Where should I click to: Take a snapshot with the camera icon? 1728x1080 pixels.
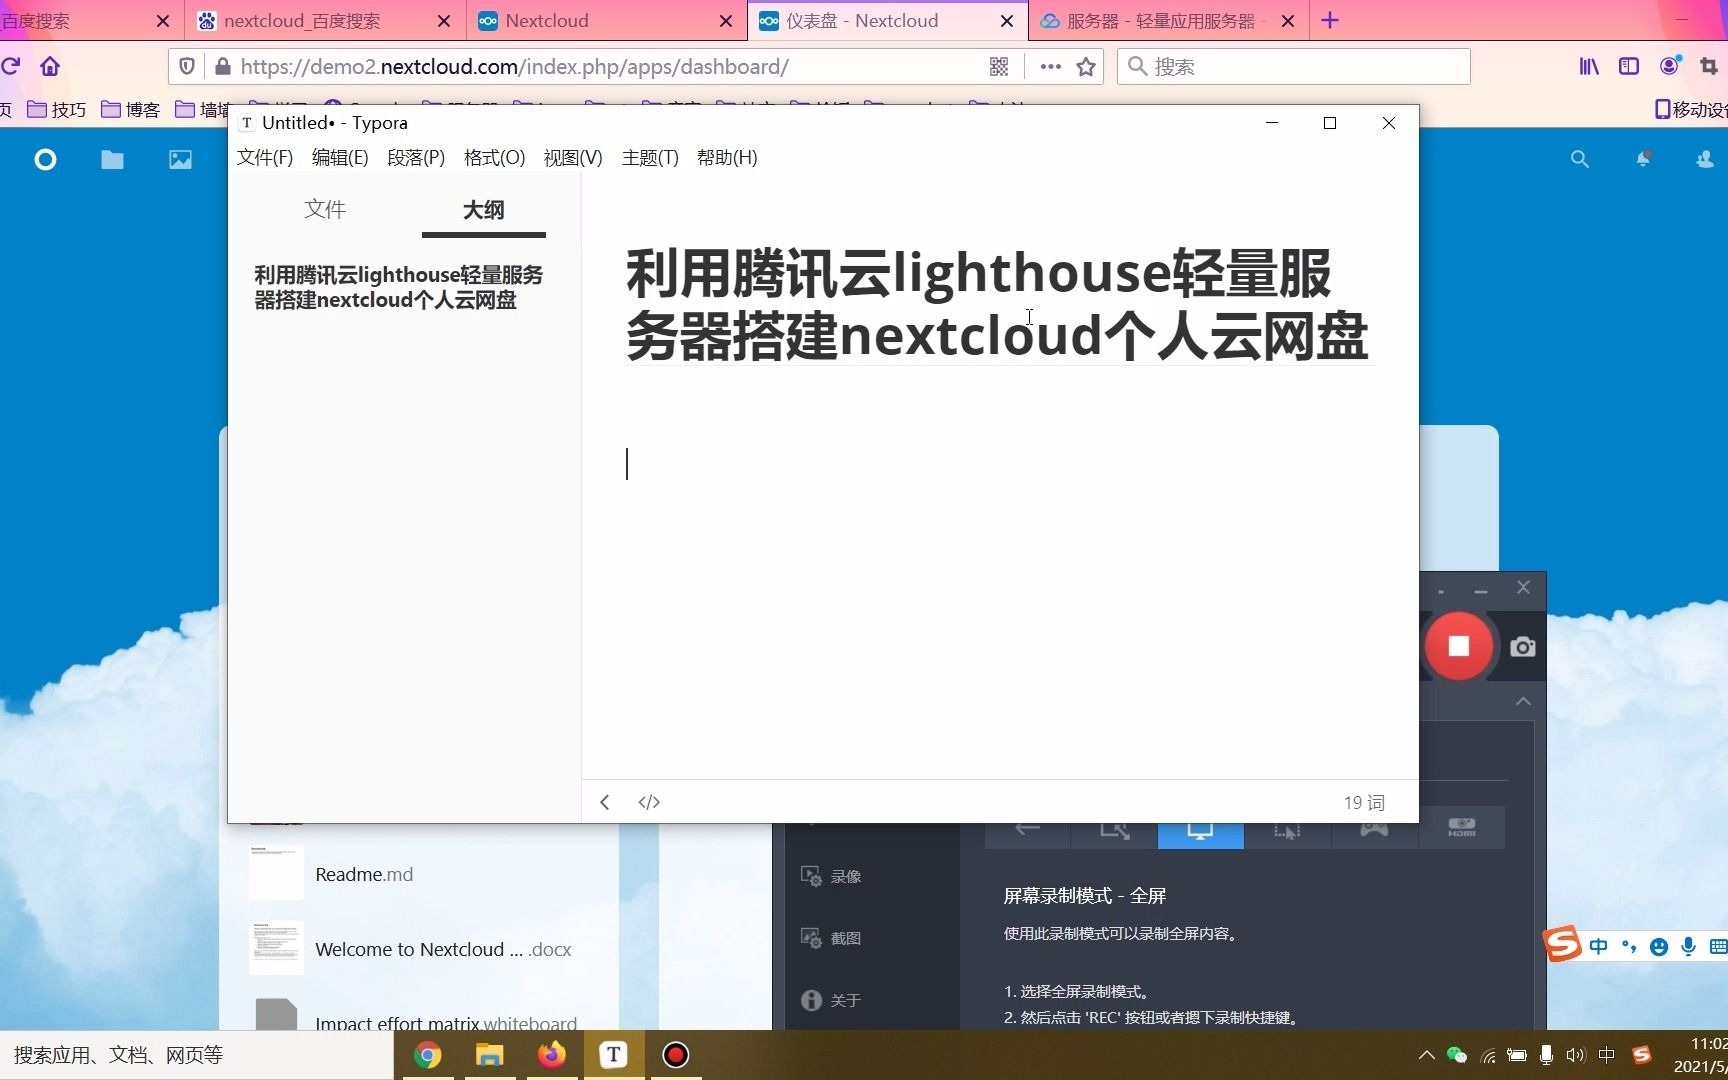click(1523, 647)
